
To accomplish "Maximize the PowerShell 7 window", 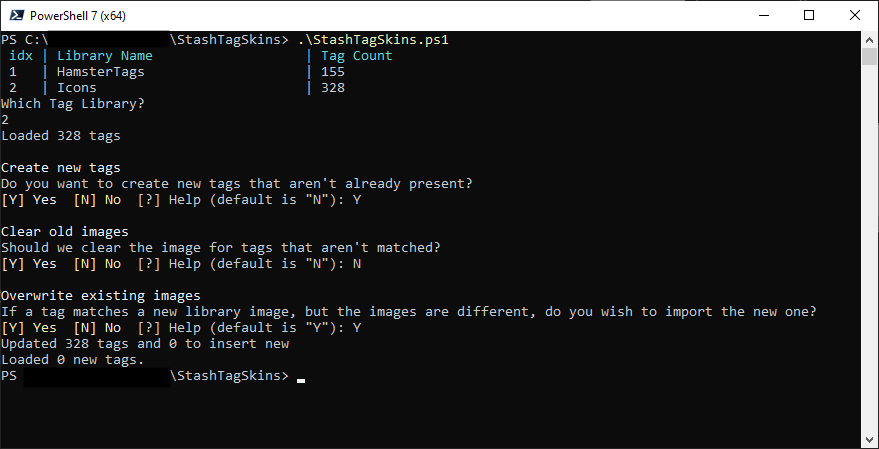I will [x=809, y=16].
